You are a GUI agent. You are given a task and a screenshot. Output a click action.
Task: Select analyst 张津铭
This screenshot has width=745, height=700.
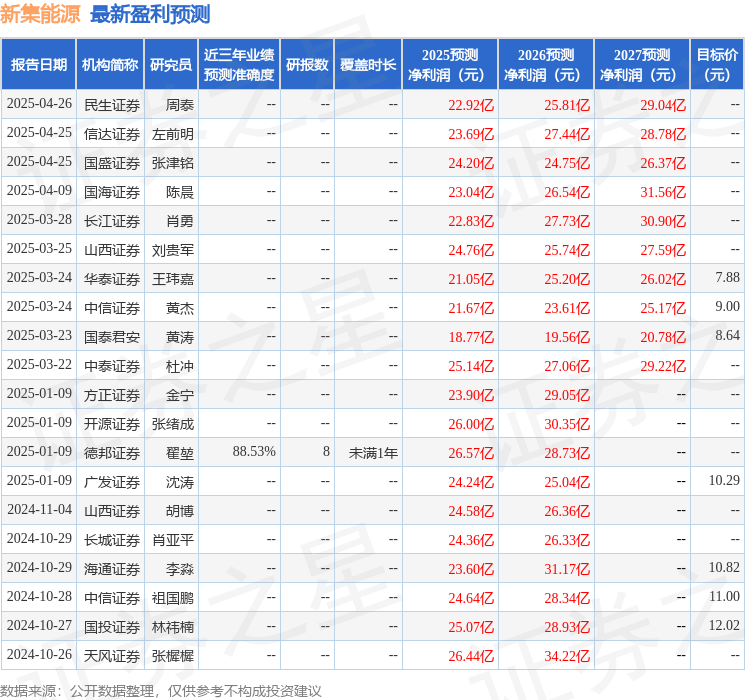point(172,163)
